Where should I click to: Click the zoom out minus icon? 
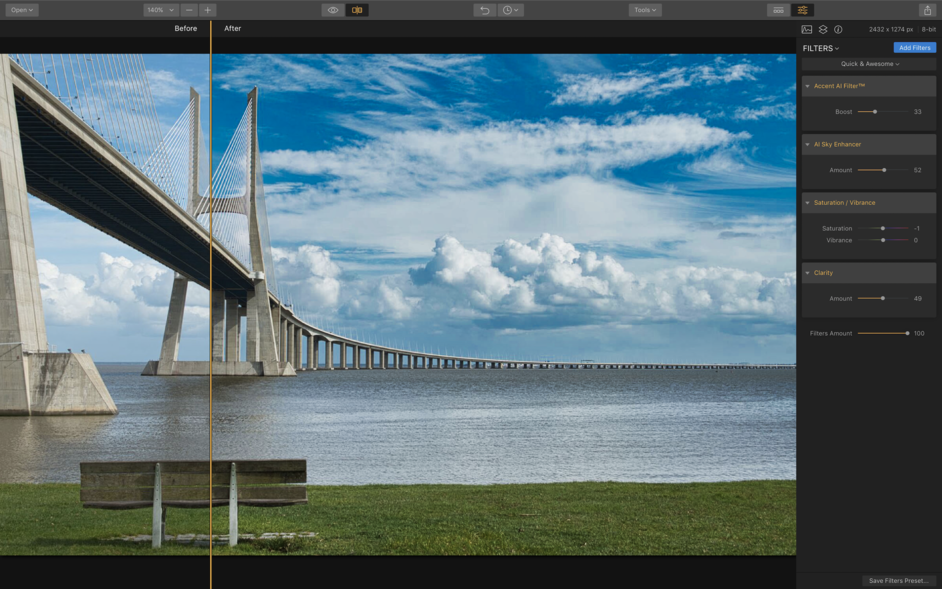click(x=187, y=9)
